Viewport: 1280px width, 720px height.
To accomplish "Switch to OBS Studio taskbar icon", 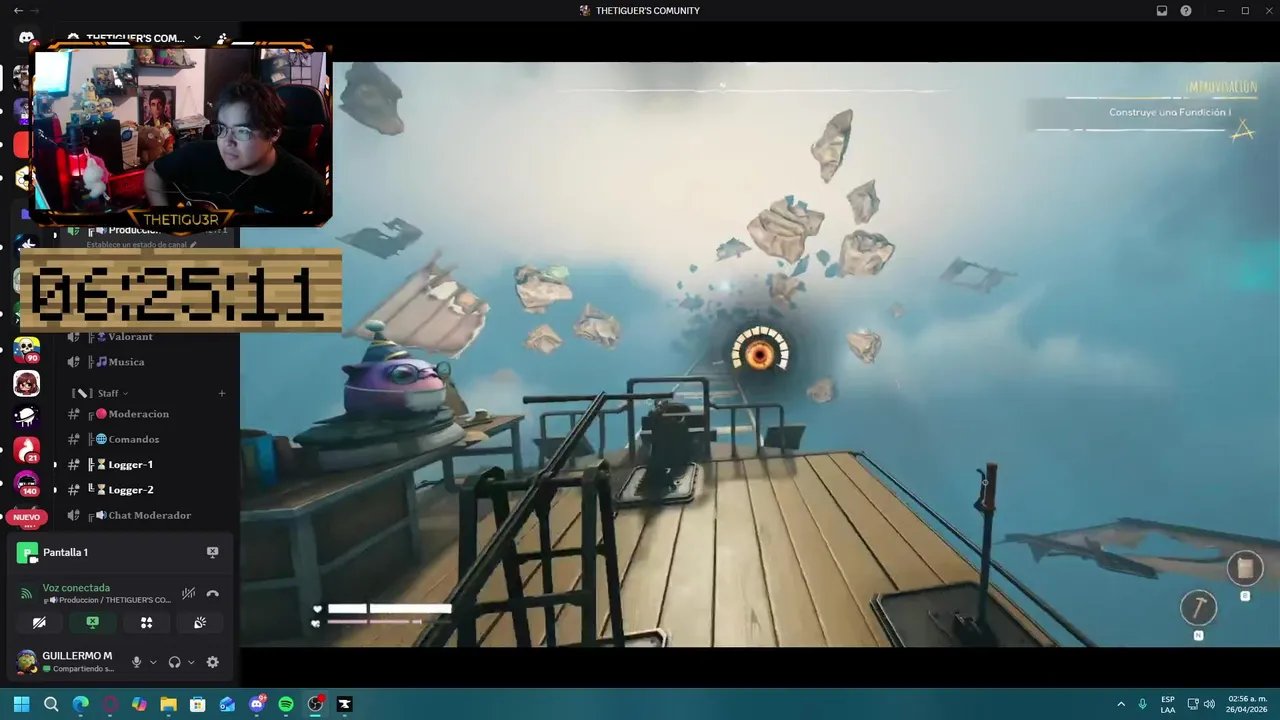I will coord(315,704).
